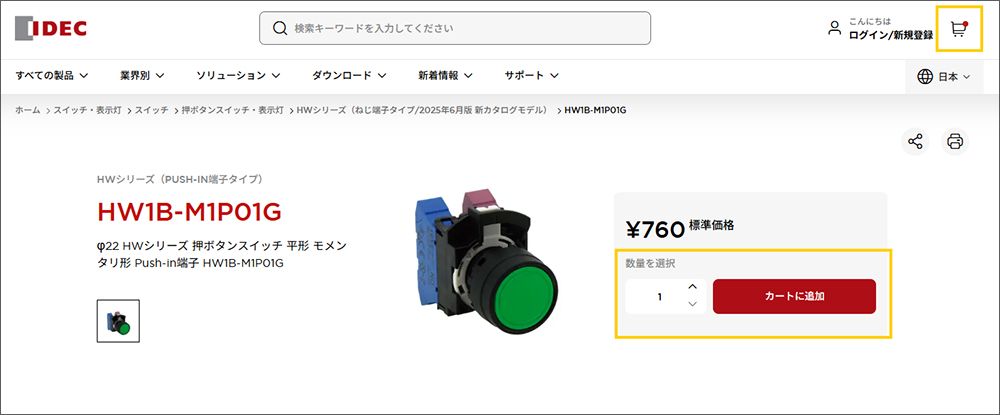The image size is (1000, 415).
Task: Open the ダウンロード menu
Action: point(349,75)
